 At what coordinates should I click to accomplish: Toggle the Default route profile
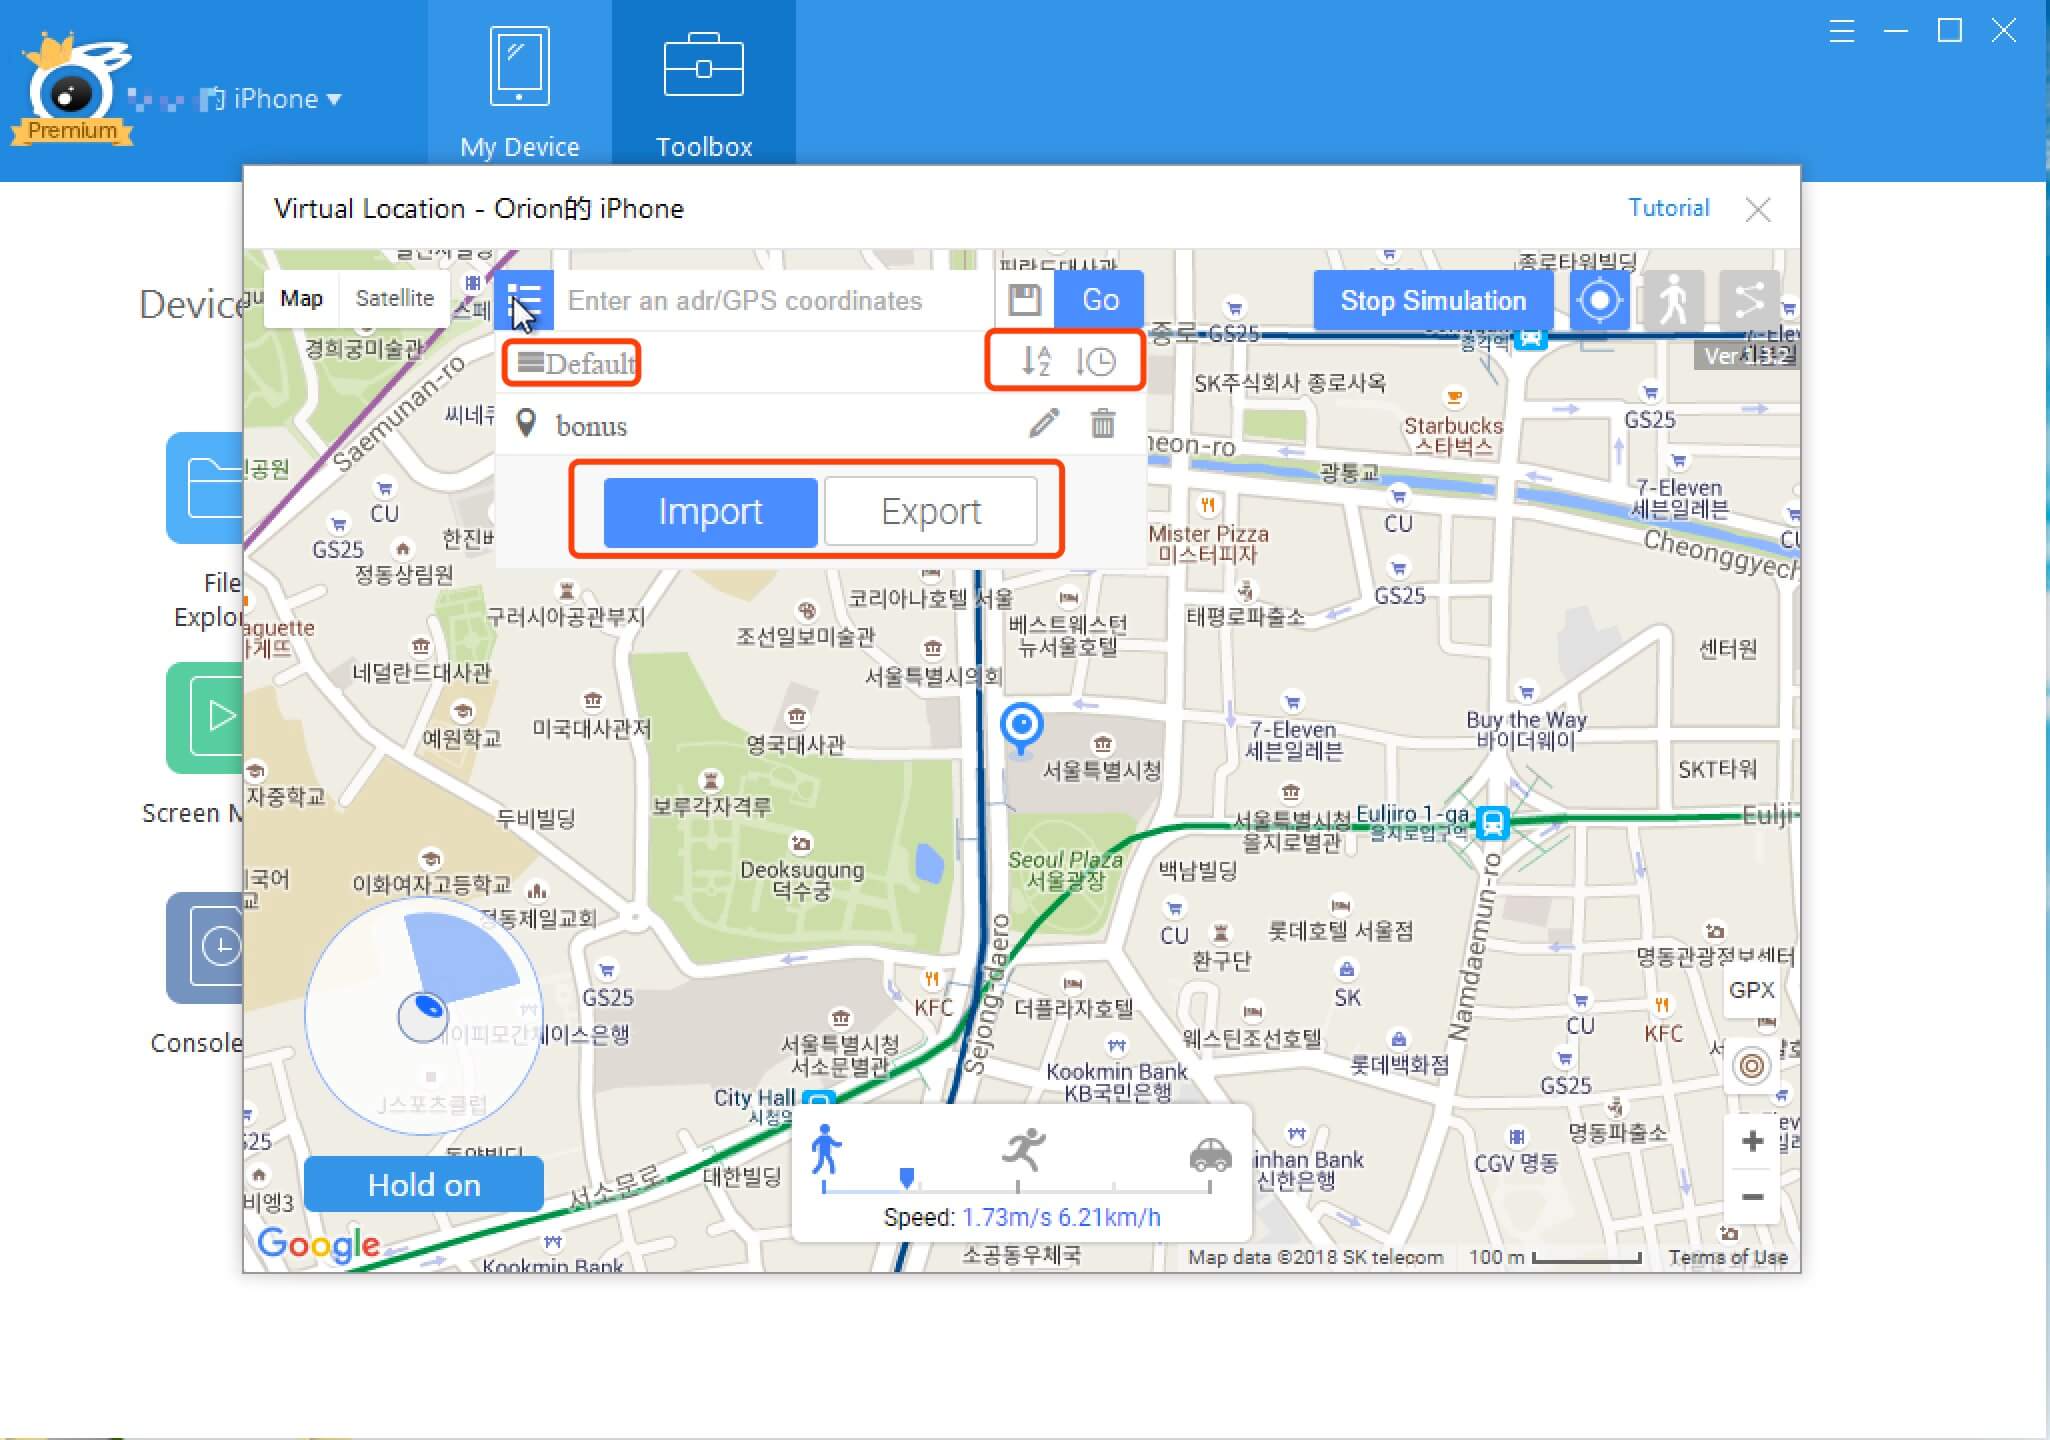(576, 363)
